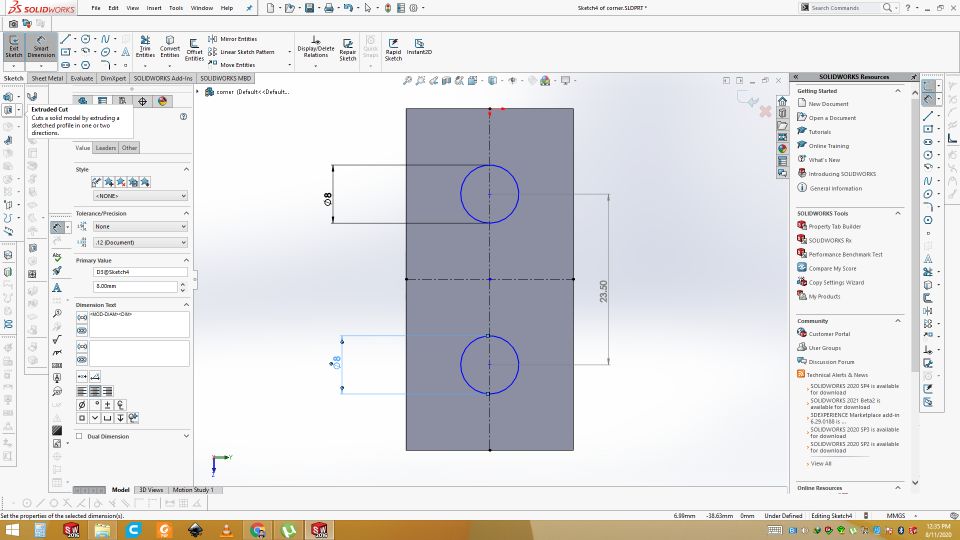The image size is (960, 540).
Task: Increase primary value with spinner up arrow
Action: click(182, 283)
